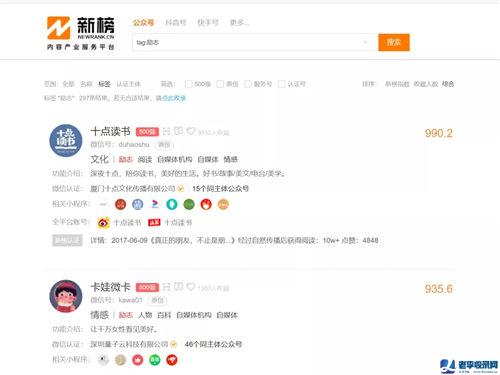Viewport: 500px width, 375px height.
Task: Open the orange mini program icon of 十点读书
Action: [x=223, y=204]
